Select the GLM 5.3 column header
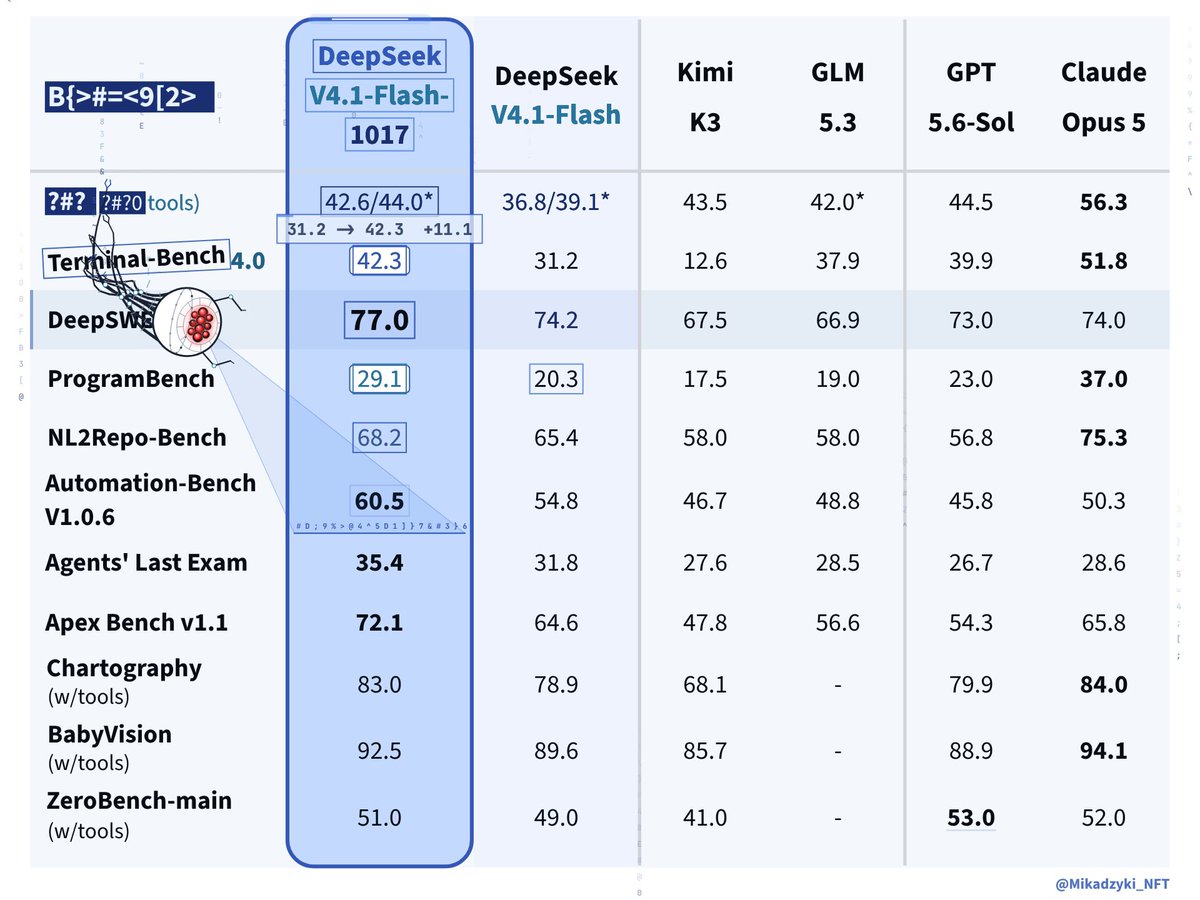Image resolution: width=1200 pixels, height=900 pixels. 838,98
